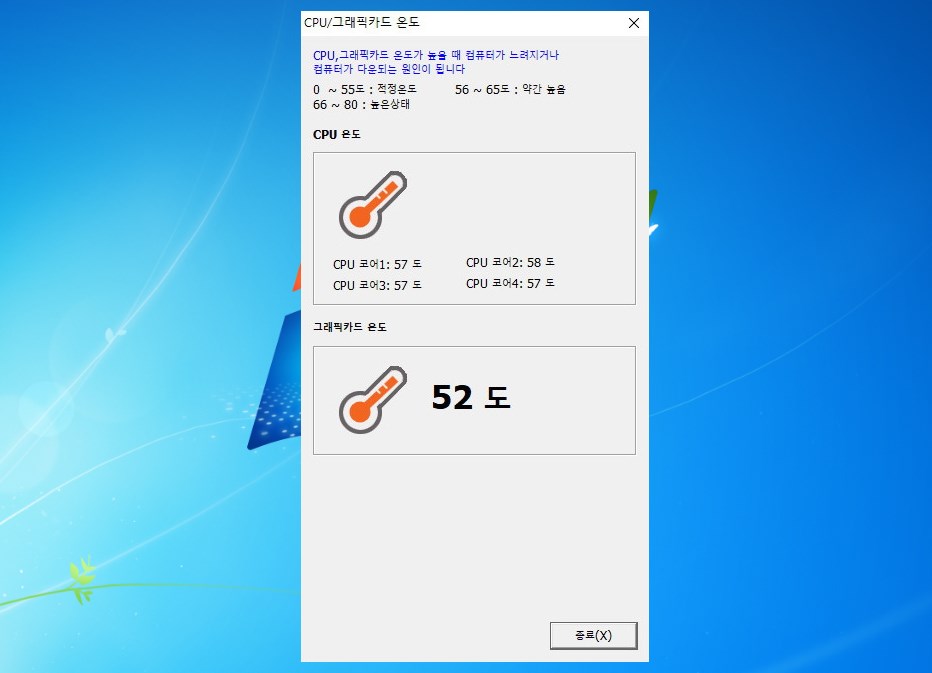Screen dimensions: 932x673
Task: Select the CPU 코어4: 57 도 reading
Action: [511, 284]
